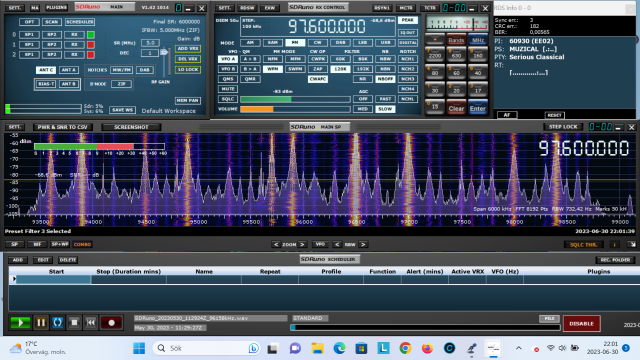Start playback with the green play button
The height and width of the screenshot is (360, 640).
click(20, 323)
